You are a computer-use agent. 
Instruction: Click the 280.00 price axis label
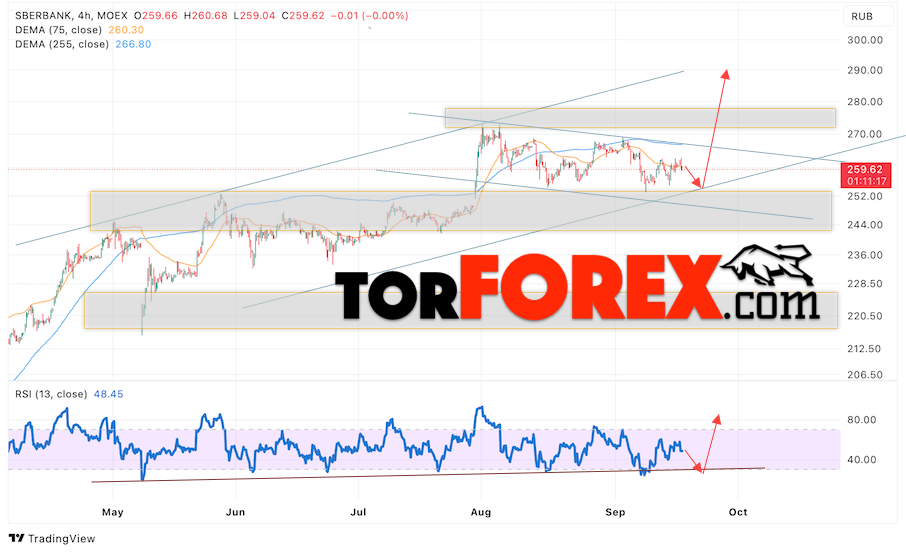click(865, 102)
